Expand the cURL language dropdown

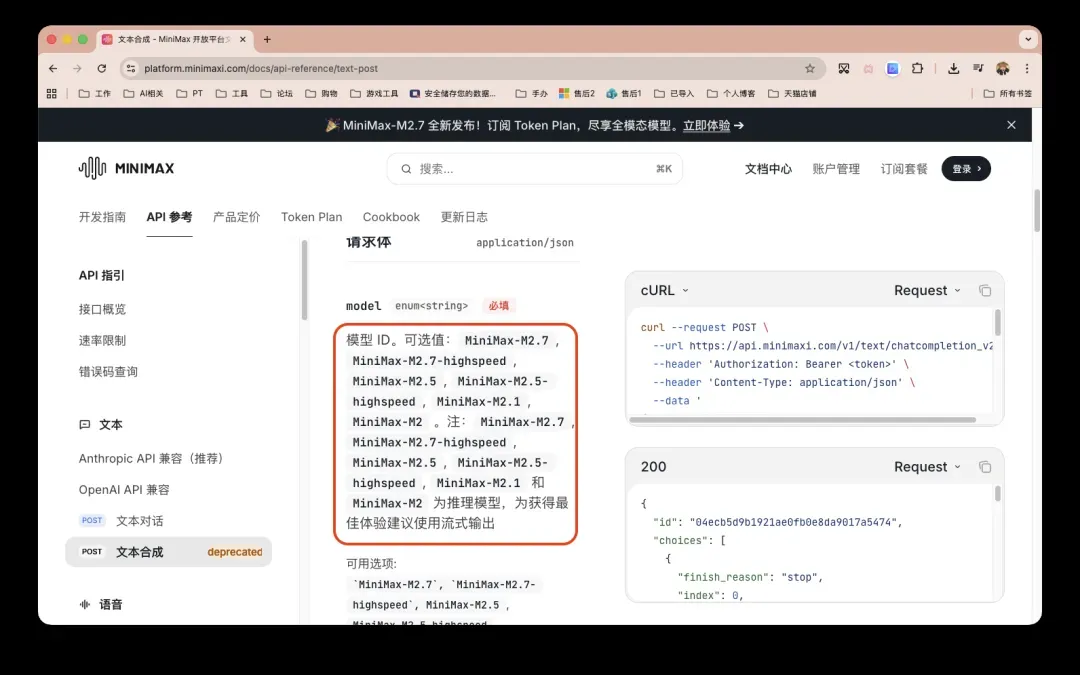coord(665,291)
